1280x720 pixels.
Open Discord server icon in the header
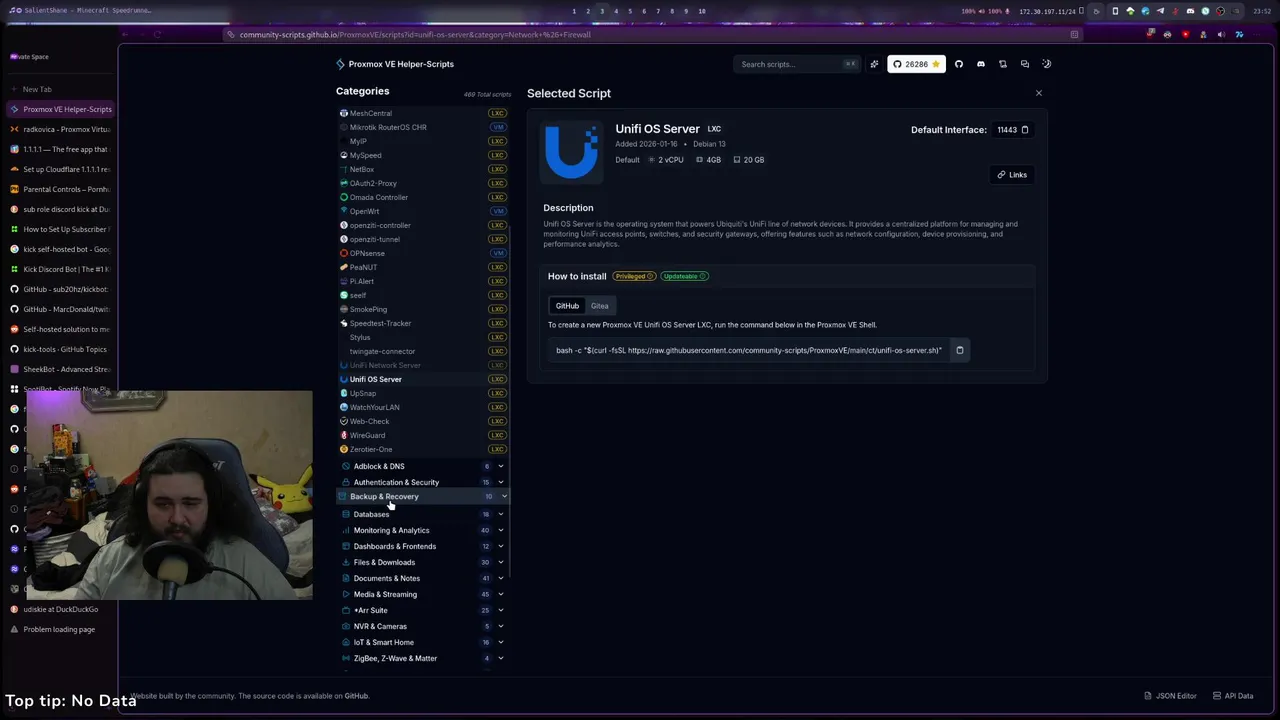point(981,64)
